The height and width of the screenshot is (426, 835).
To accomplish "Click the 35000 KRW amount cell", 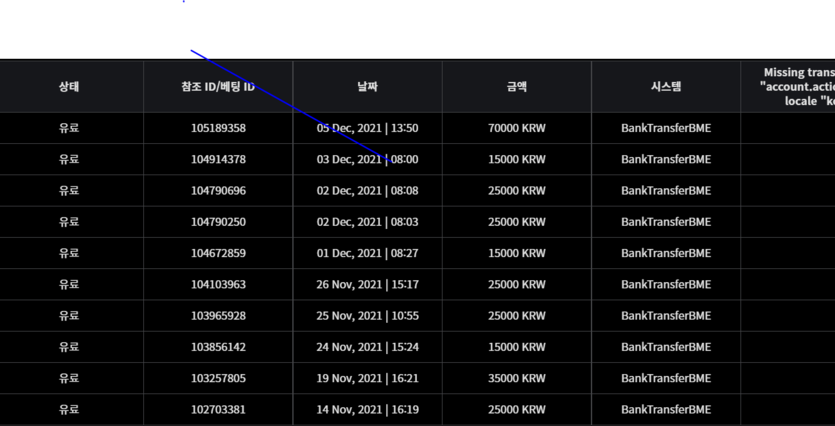I will pos(517,378).
